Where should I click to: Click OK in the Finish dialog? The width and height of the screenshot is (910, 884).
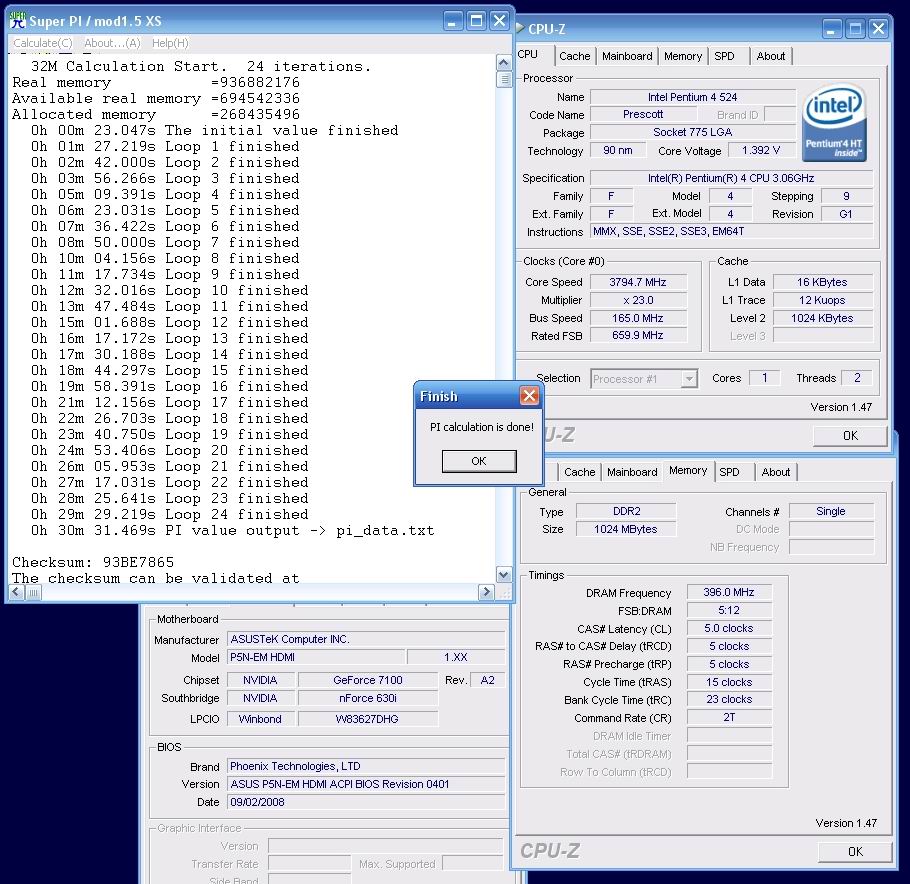point(479,461)
